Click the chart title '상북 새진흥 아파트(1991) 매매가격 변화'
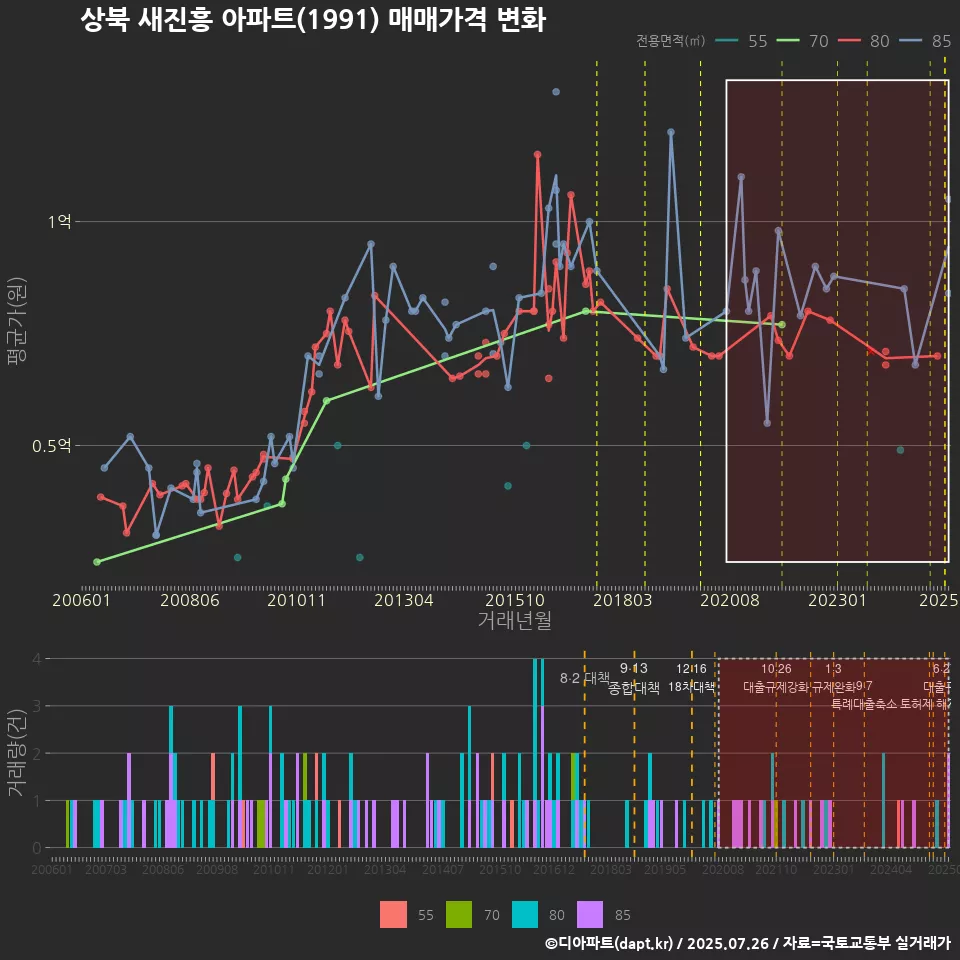This screenshot has width=960, height=960. [x=313, y=19]
